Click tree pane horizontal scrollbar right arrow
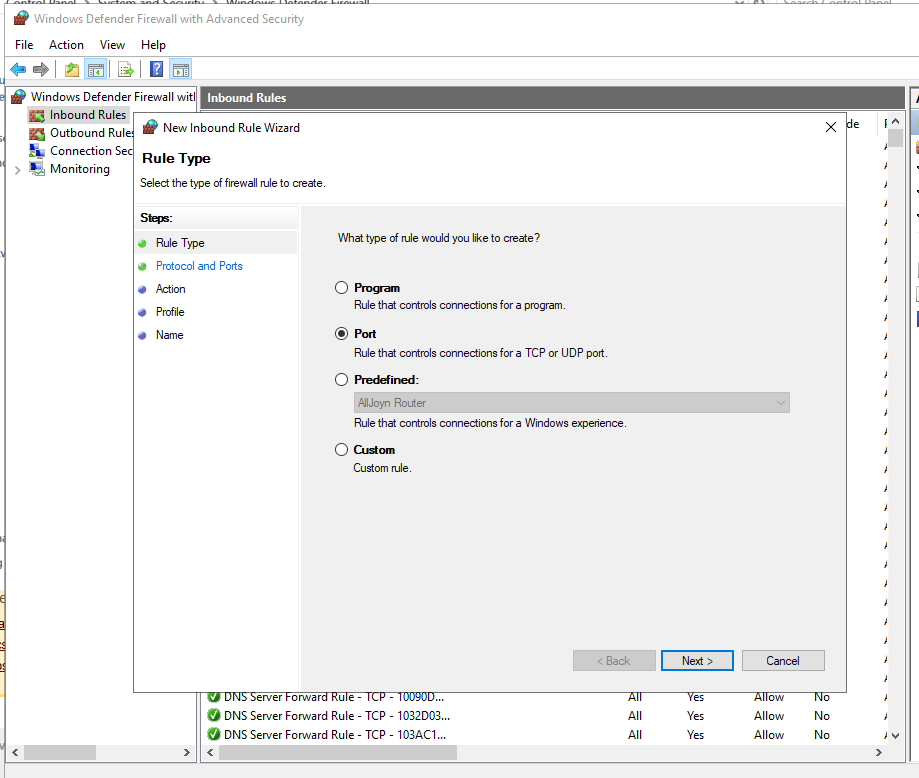Viewport: 919px width, 778px height. point(186,752)
